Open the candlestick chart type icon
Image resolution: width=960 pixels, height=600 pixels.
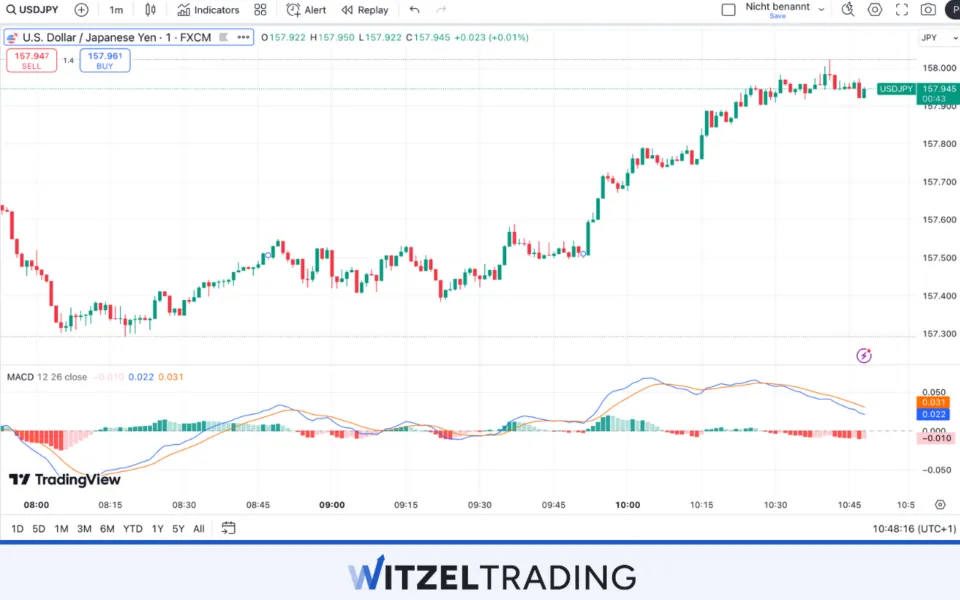150,10
